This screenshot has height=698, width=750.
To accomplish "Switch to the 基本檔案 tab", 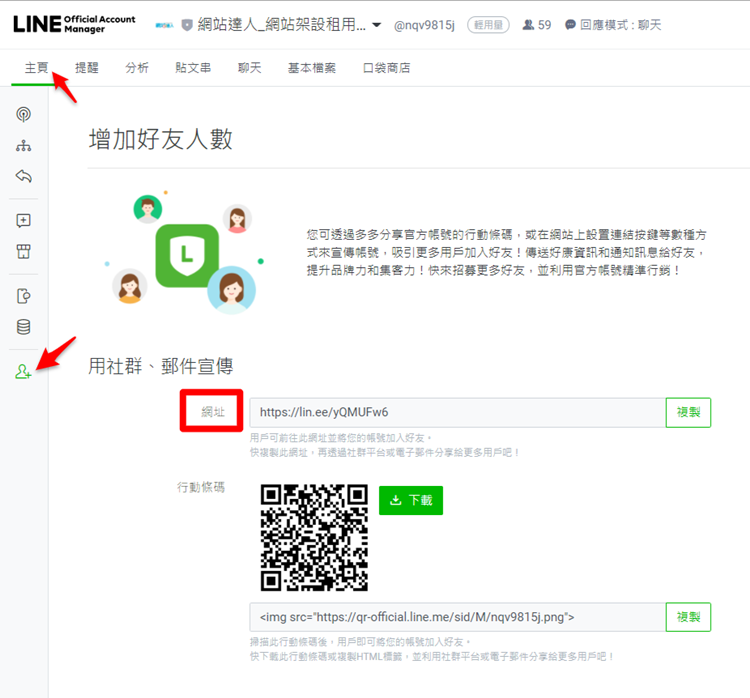I will coord(312,68).
